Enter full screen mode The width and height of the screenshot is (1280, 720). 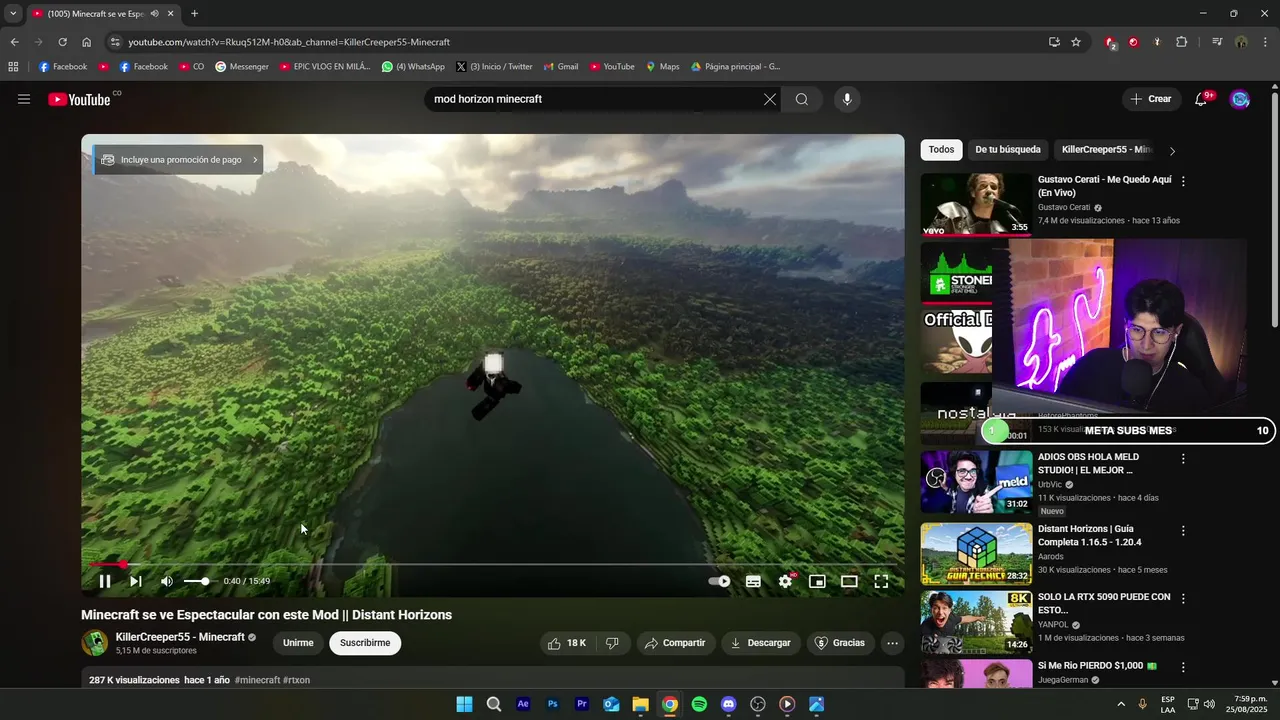click(881, 581)
